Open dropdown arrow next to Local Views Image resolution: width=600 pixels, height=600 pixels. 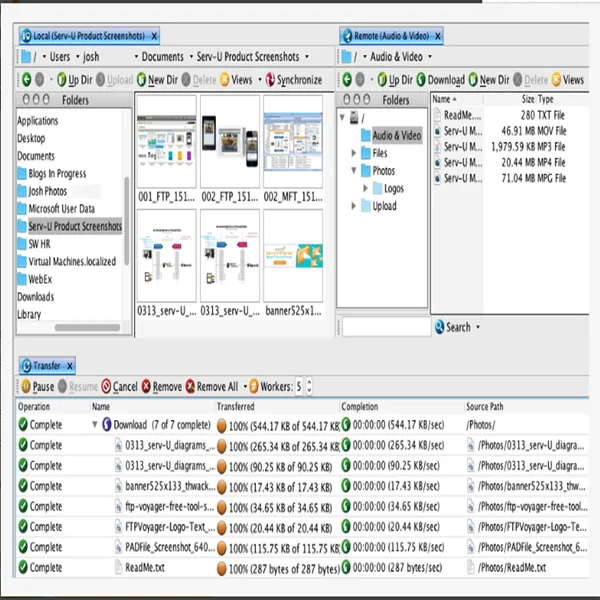[x=260, y=80]
